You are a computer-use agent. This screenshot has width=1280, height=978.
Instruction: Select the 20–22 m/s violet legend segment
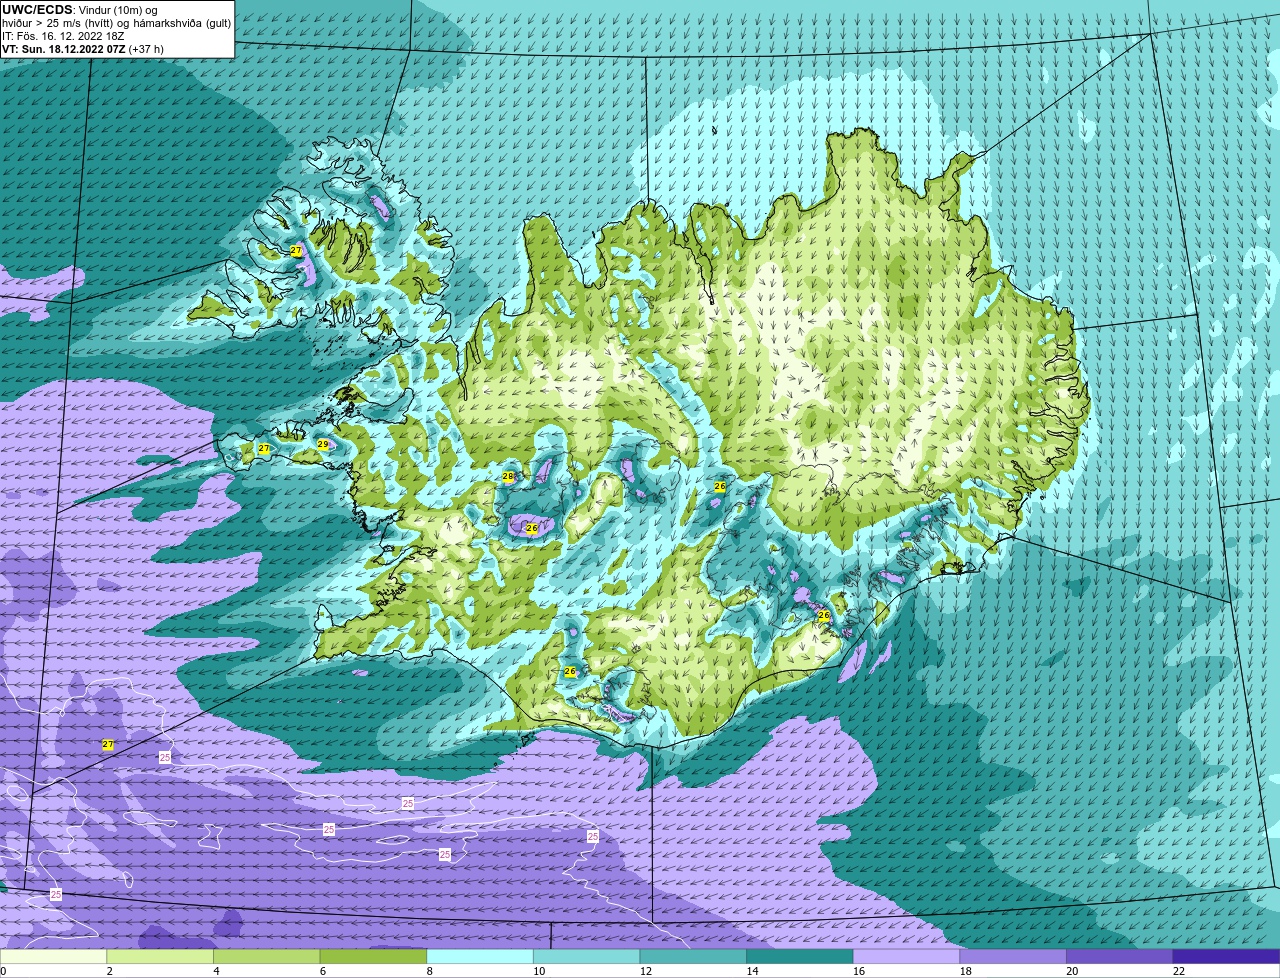pyautogui.click(x=1120, y=957)
